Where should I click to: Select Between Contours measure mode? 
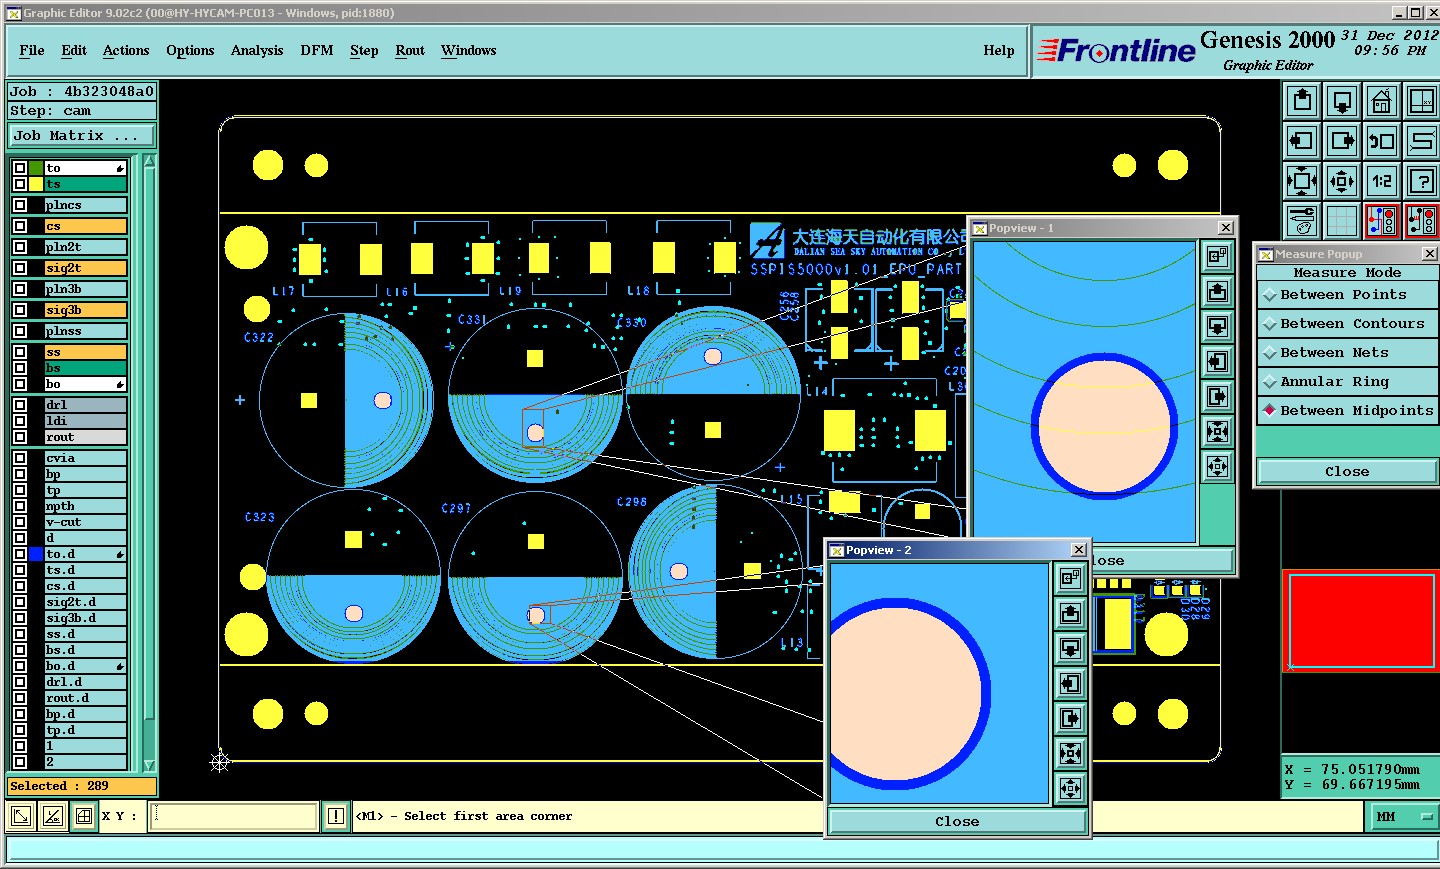1347,324
